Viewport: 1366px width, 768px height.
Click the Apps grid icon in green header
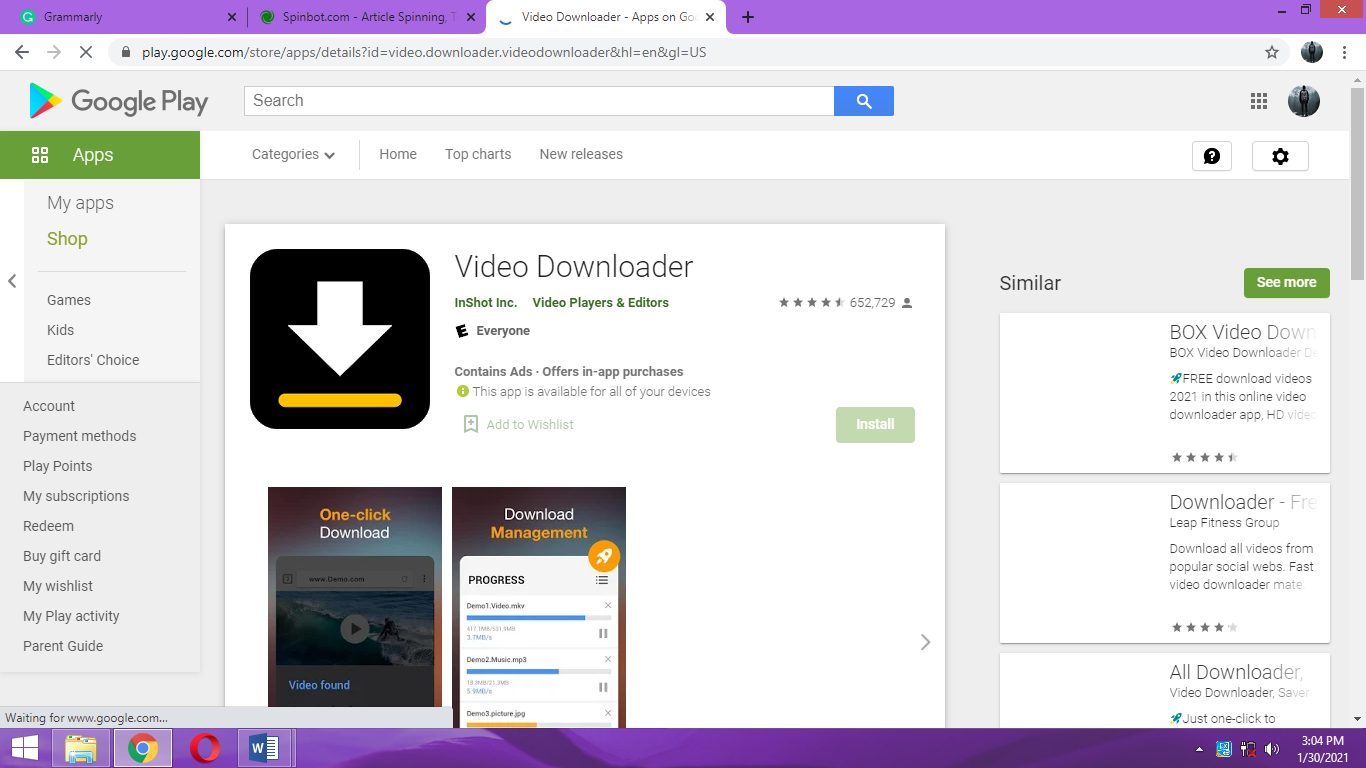(x=40, y=155)
